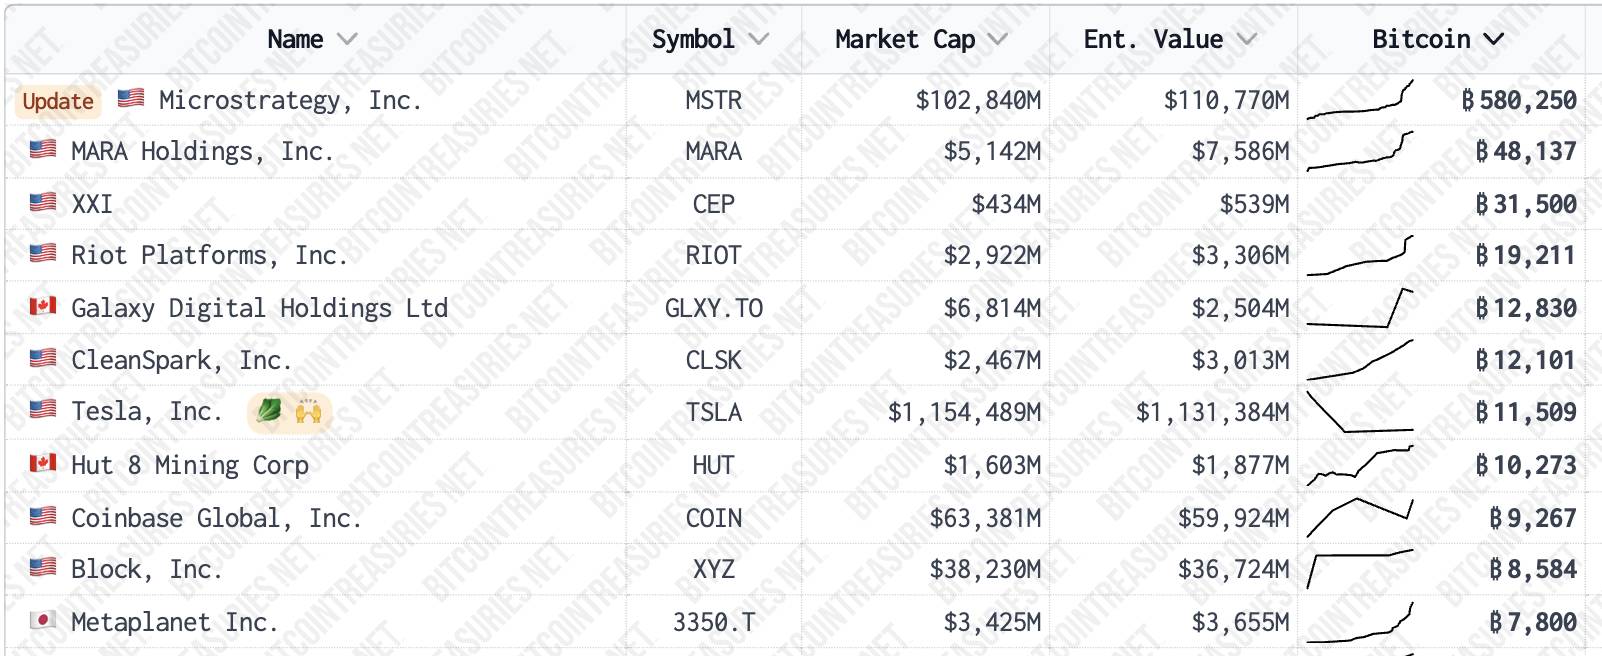Sort by the Name column arrow
The height and width of the screenshot is (656, 1602).
coord(347,39)
